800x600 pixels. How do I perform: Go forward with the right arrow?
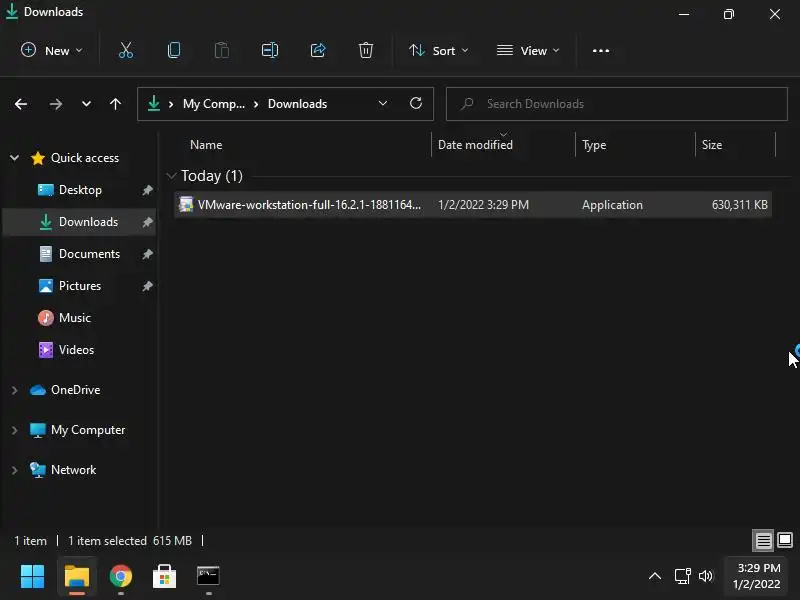[56, 104]
